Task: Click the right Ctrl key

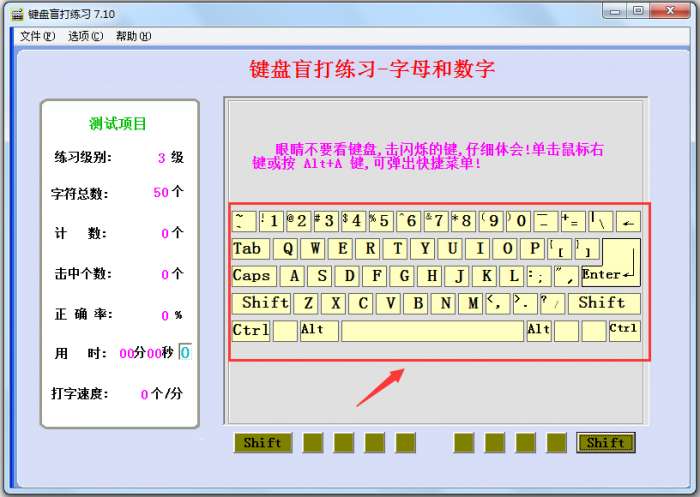Action: pos(625,331)
